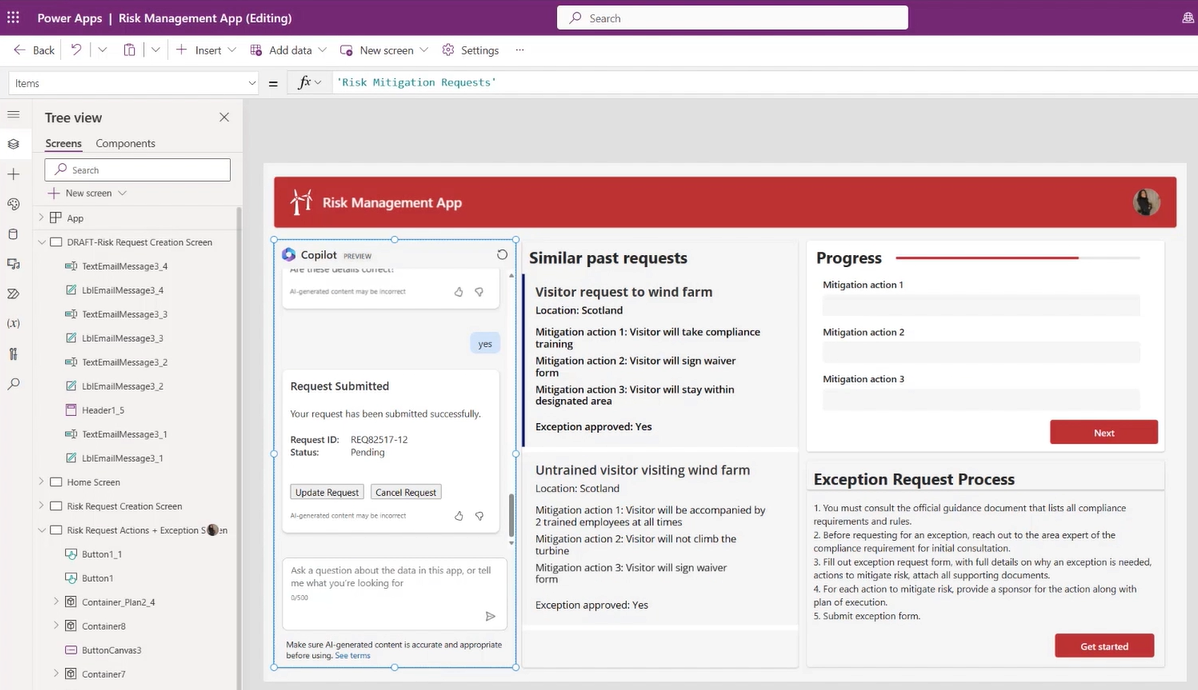
Task: Open Variables icon in left rail
Action: pos(13,324)
